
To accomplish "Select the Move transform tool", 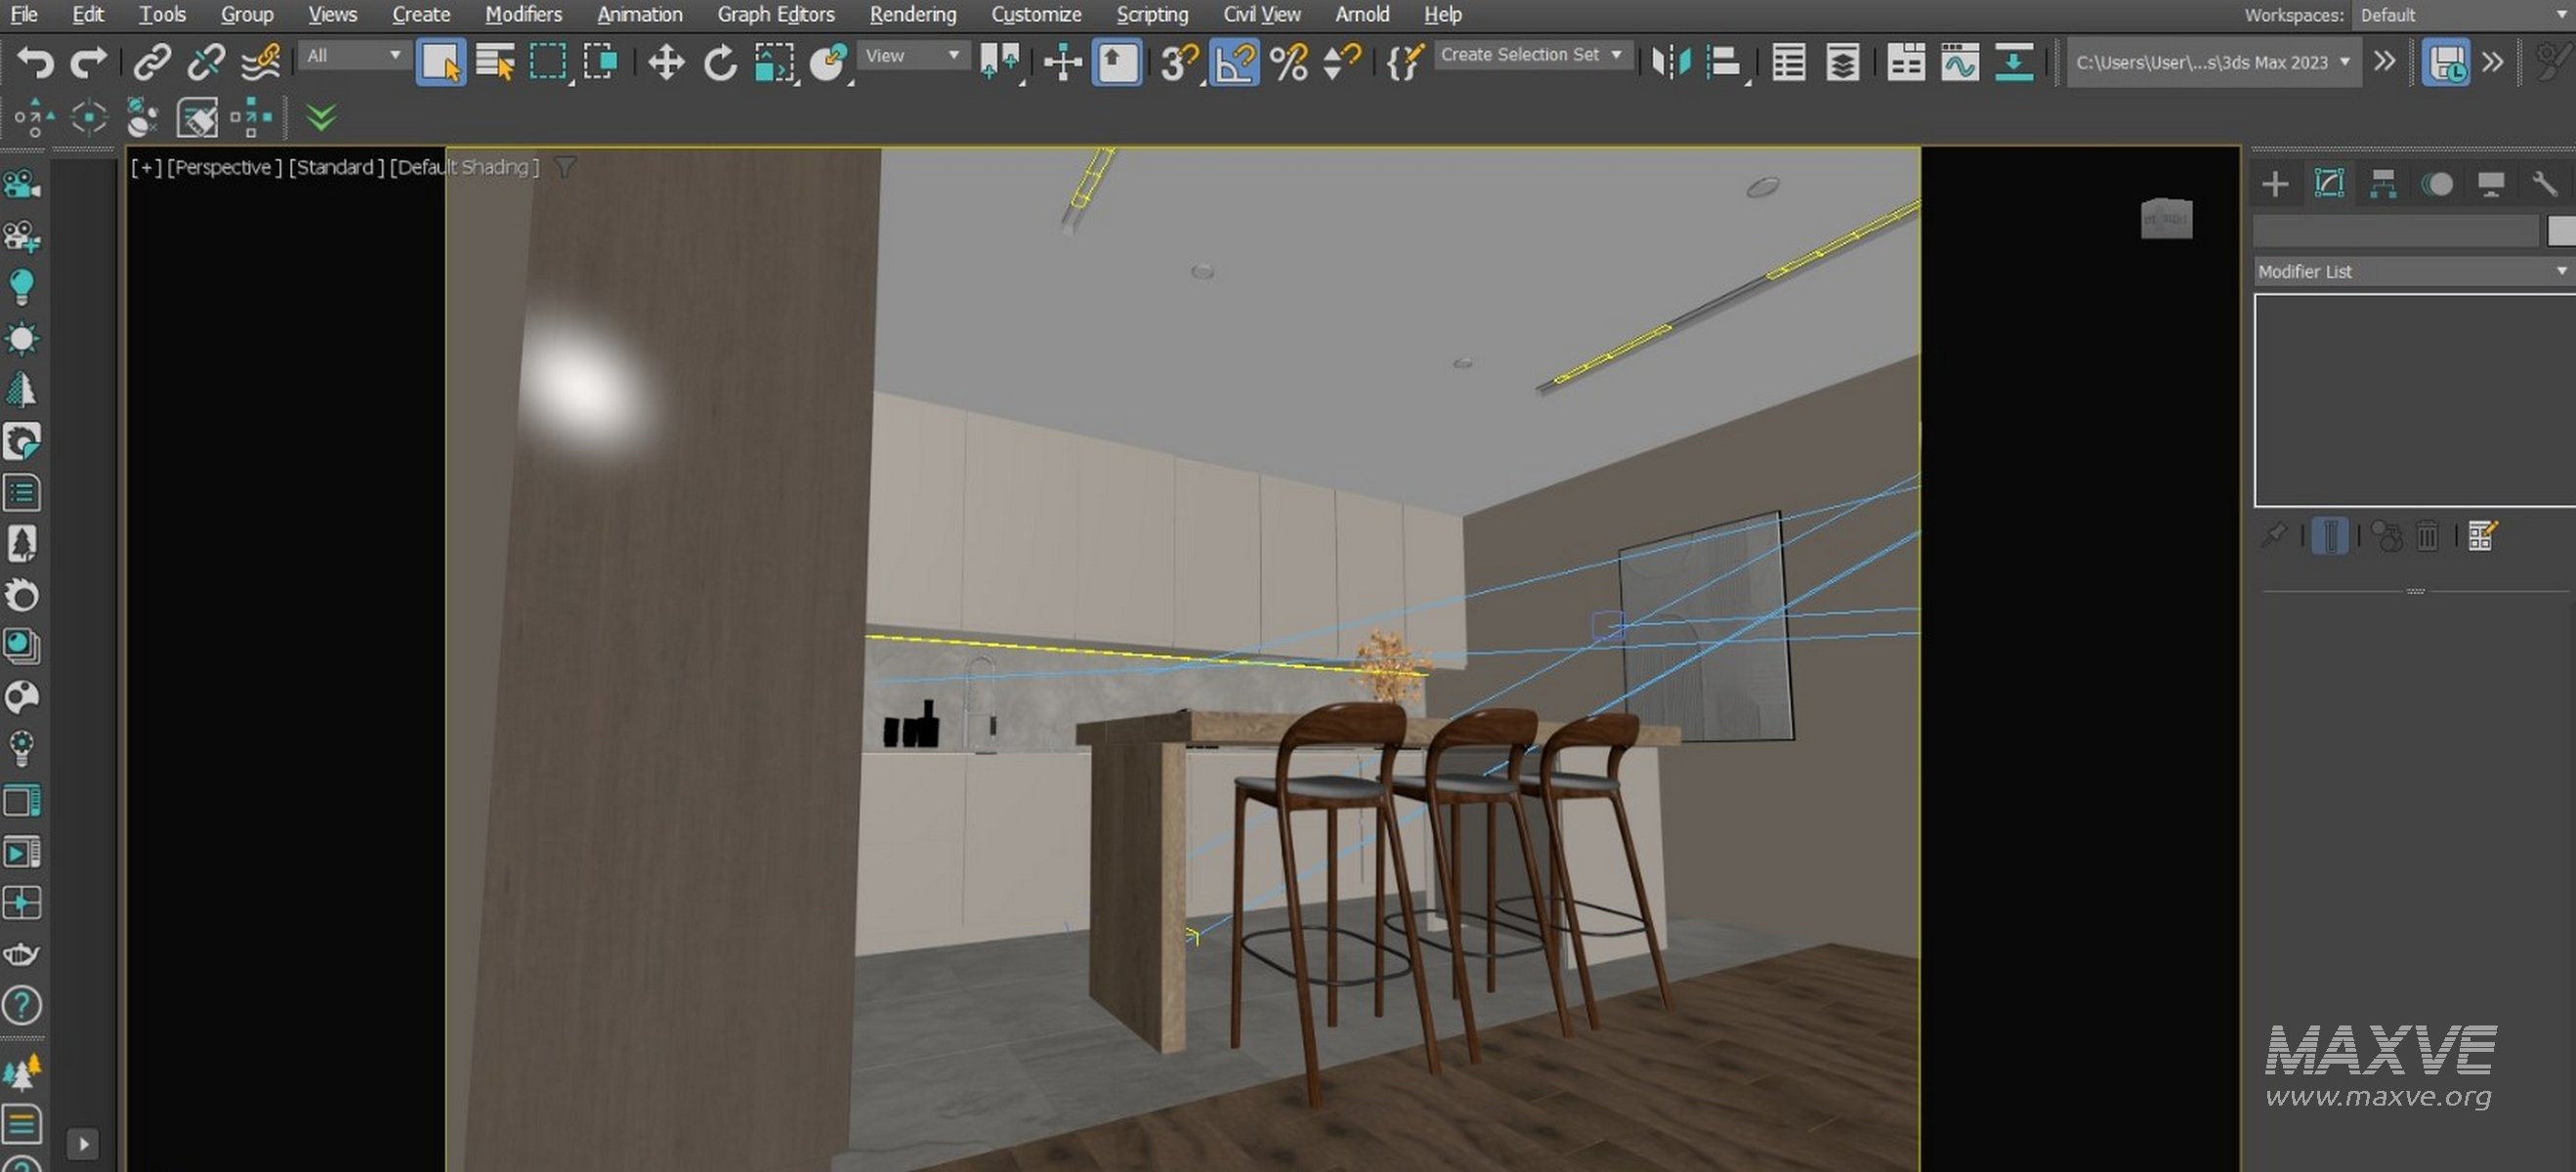I will click(665, 62).
